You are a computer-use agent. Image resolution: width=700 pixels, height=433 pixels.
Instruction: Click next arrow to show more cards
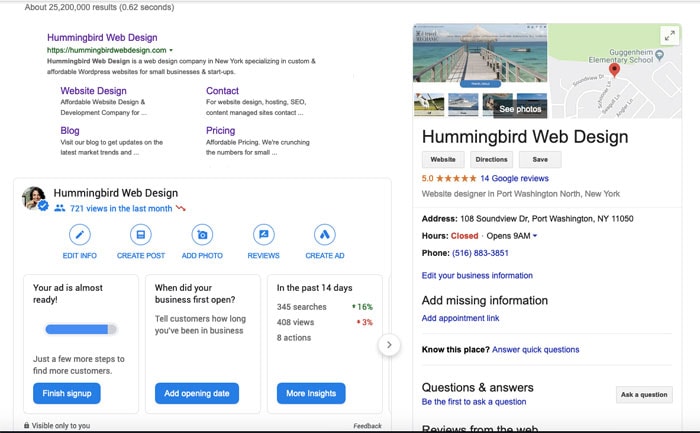click(389, 345)
